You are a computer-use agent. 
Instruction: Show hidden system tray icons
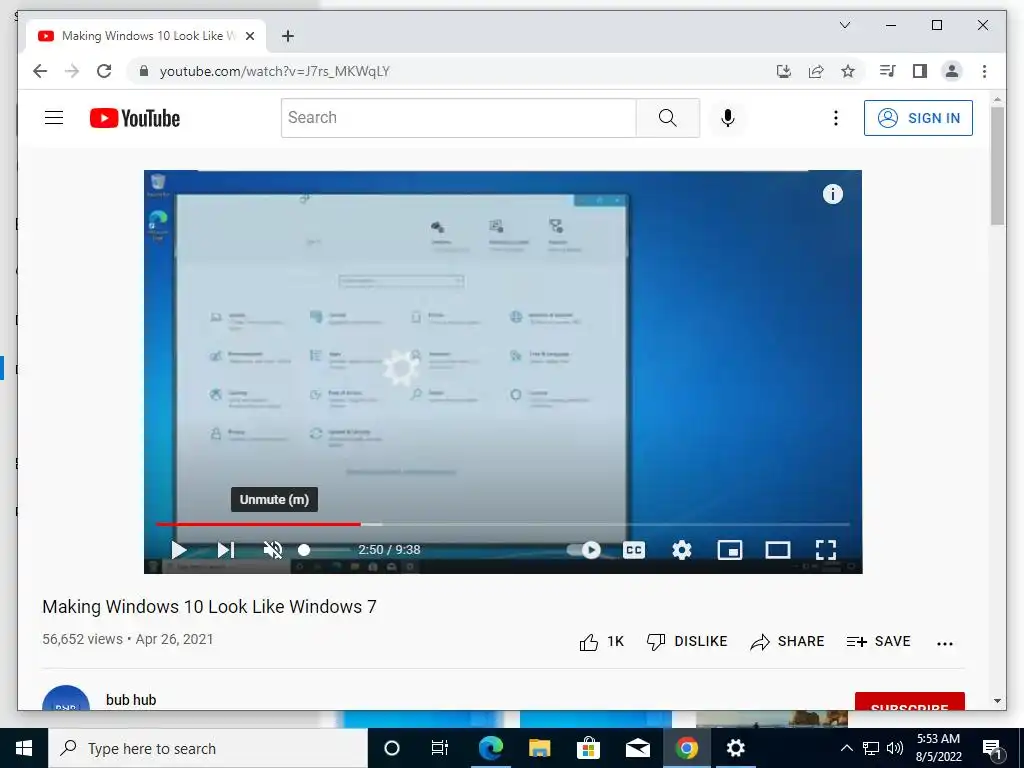tap(846, 748)
